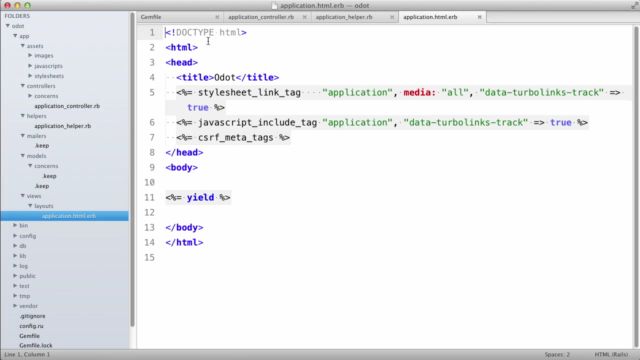Expand the log folder arrow
The width and height of the screenshot is (640, 360).
coord(15,266)
